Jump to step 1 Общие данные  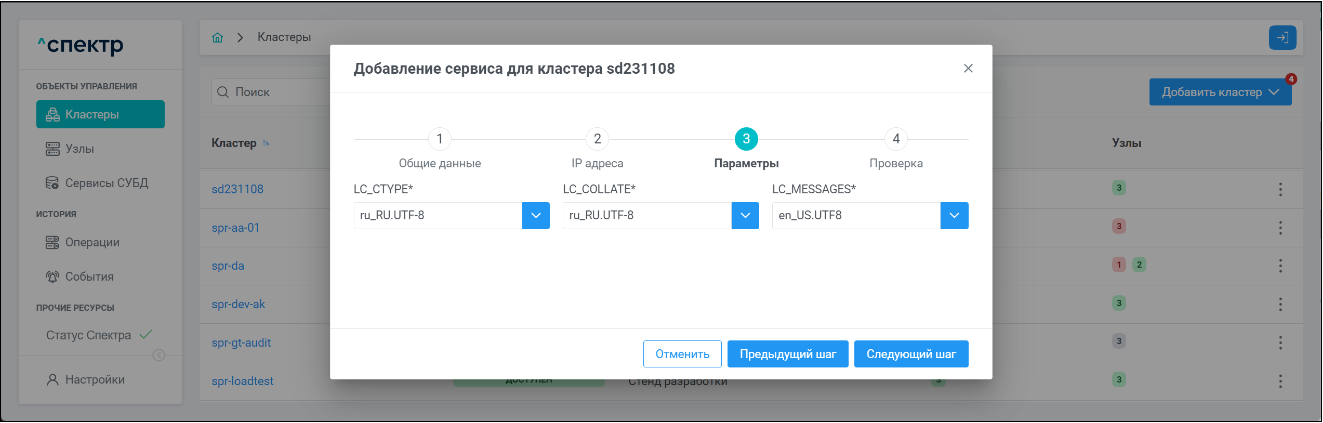(440, 139)
